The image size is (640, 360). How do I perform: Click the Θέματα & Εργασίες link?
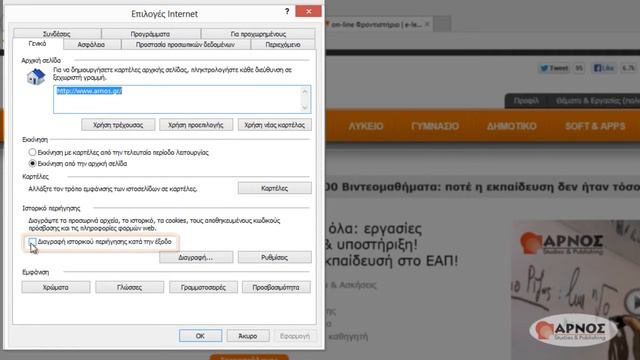[x=597, y=100]
